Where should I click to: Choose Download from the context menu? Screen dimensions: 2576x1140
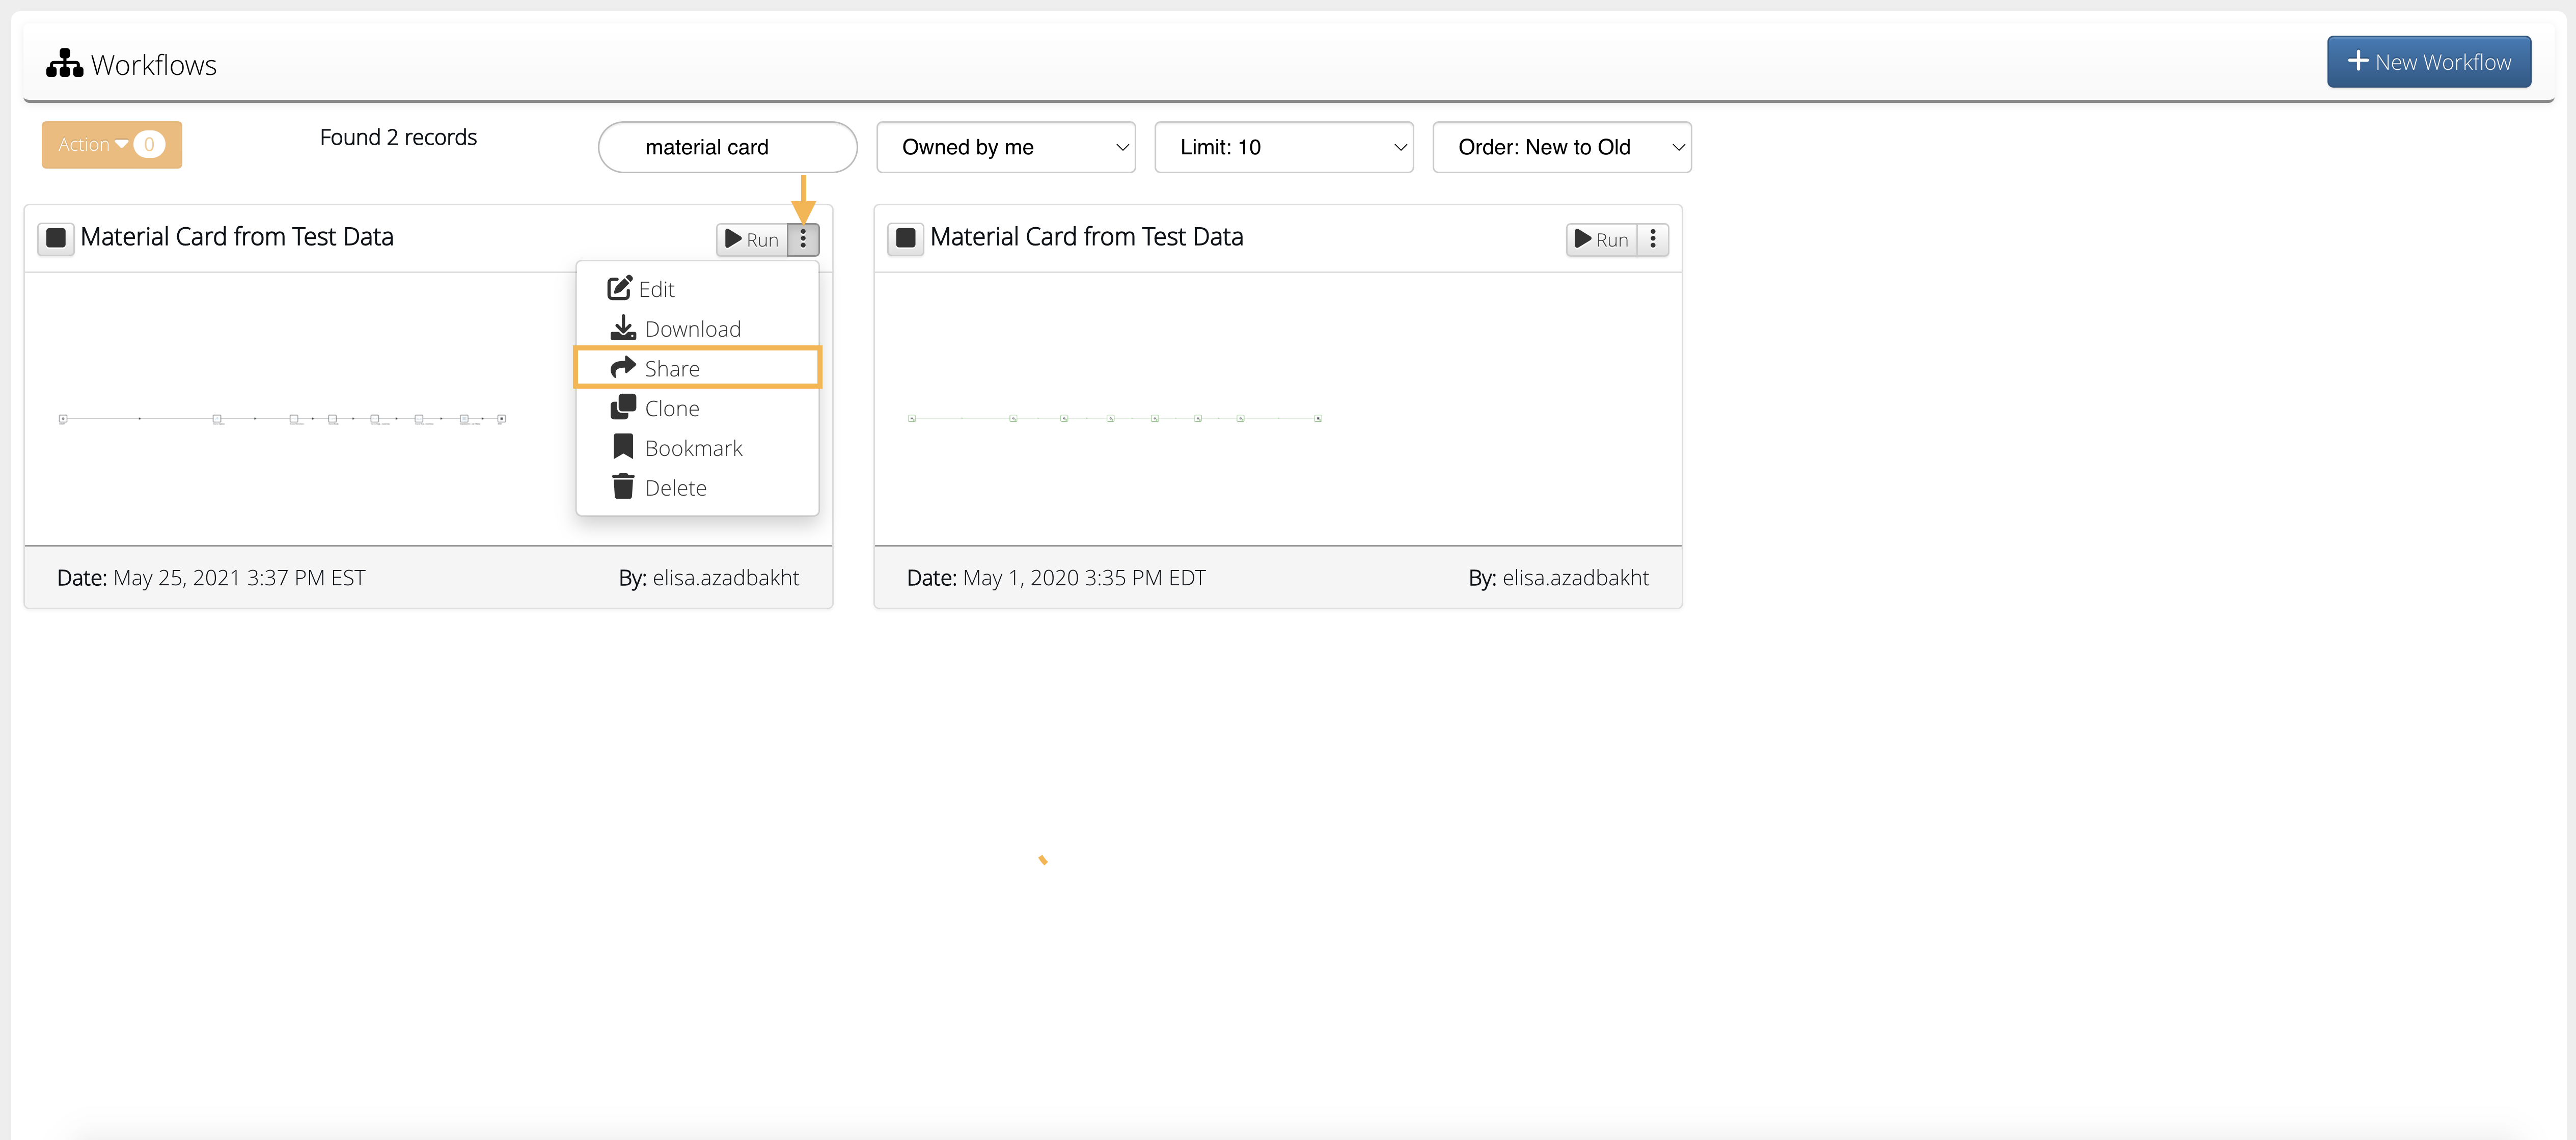pos(697,329)
